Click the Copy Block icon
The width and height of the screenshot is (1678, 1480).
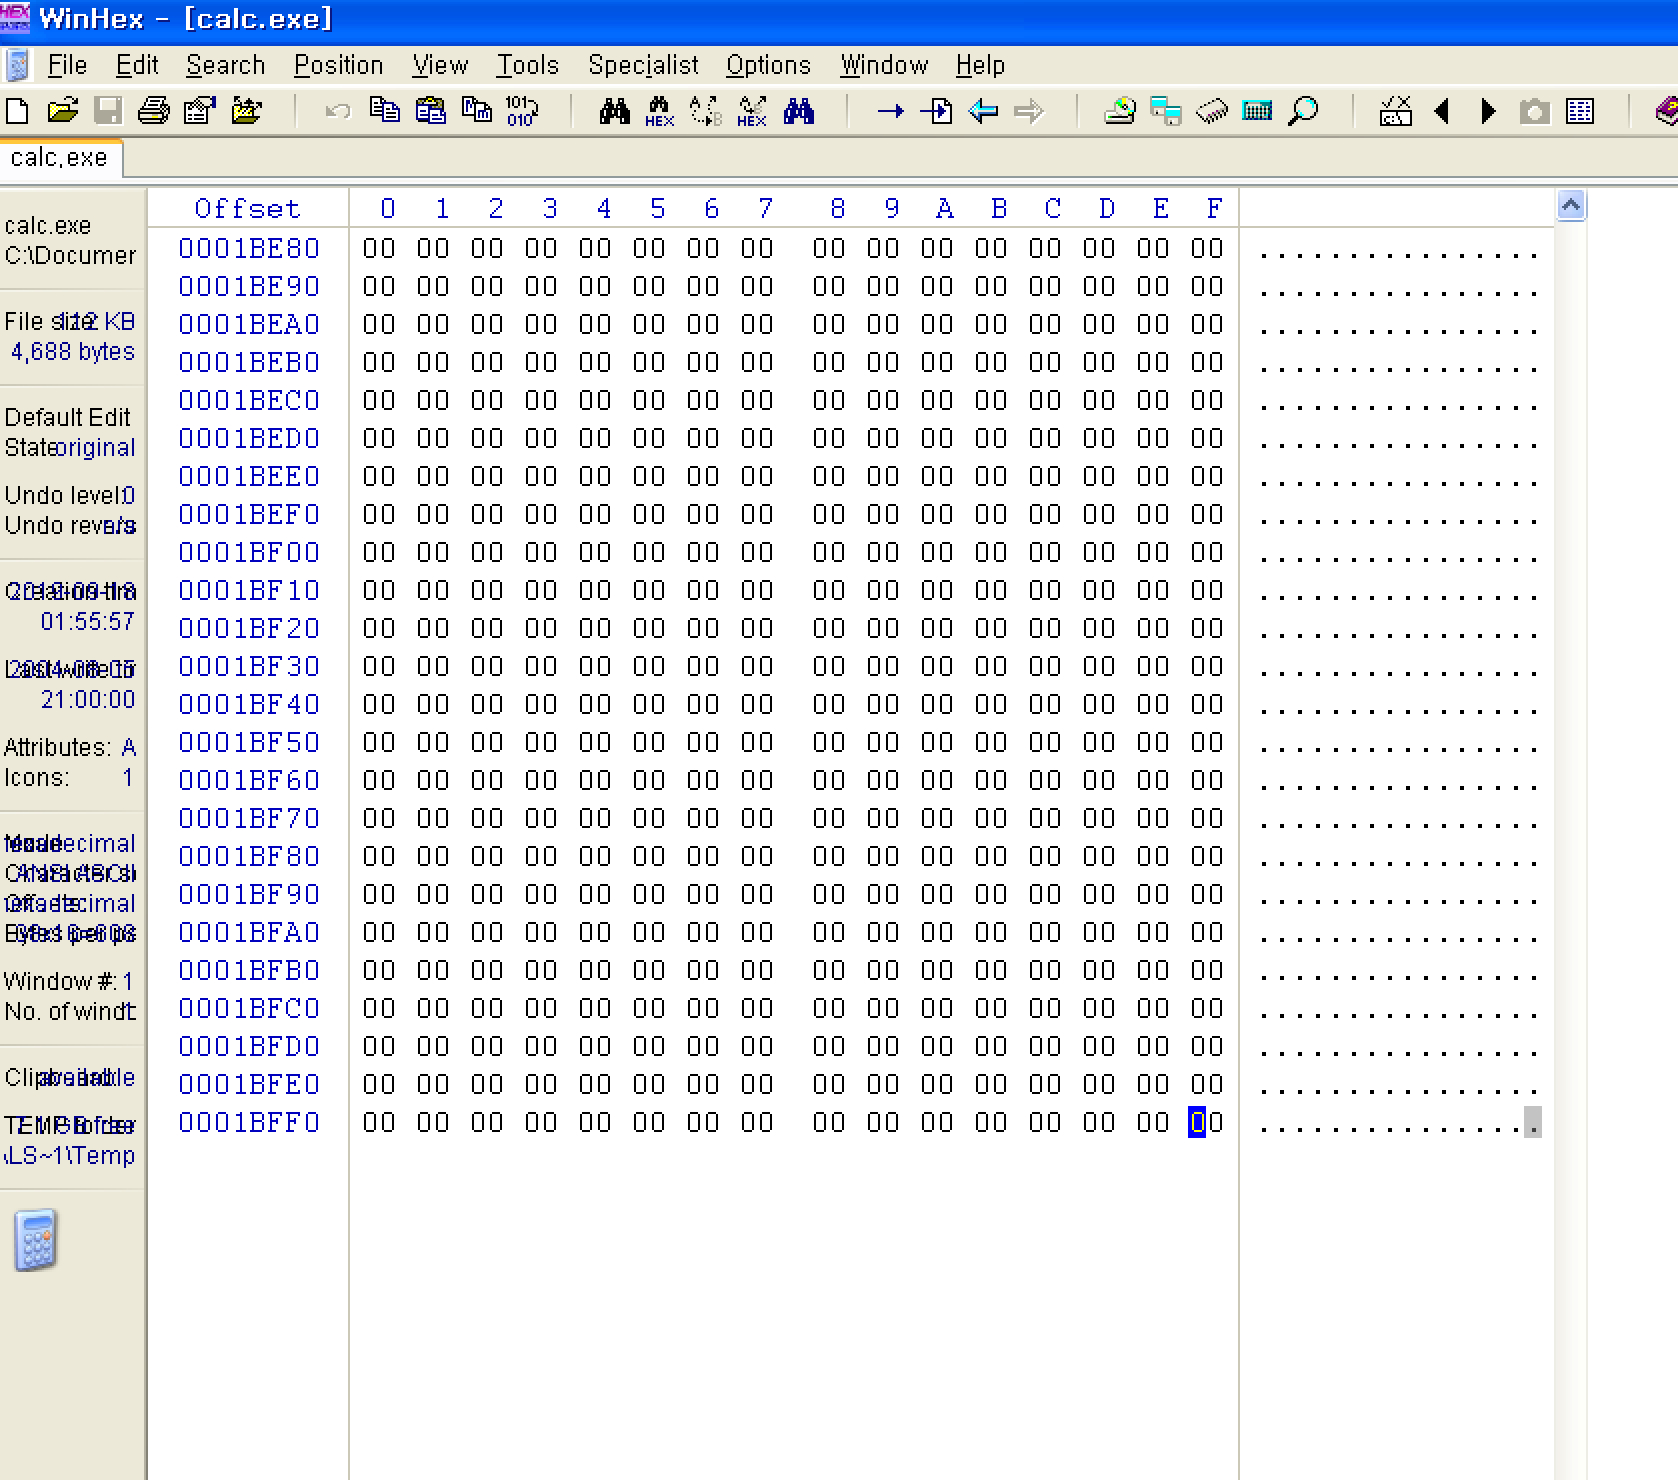[384, 110]
